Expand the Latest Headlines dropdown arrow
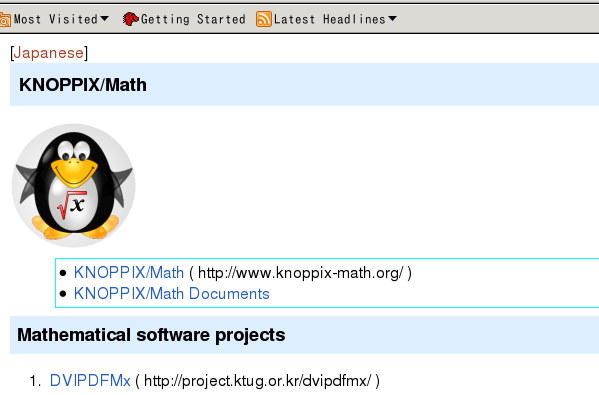This screenshot has width=599, height=395. coord(392,18)
